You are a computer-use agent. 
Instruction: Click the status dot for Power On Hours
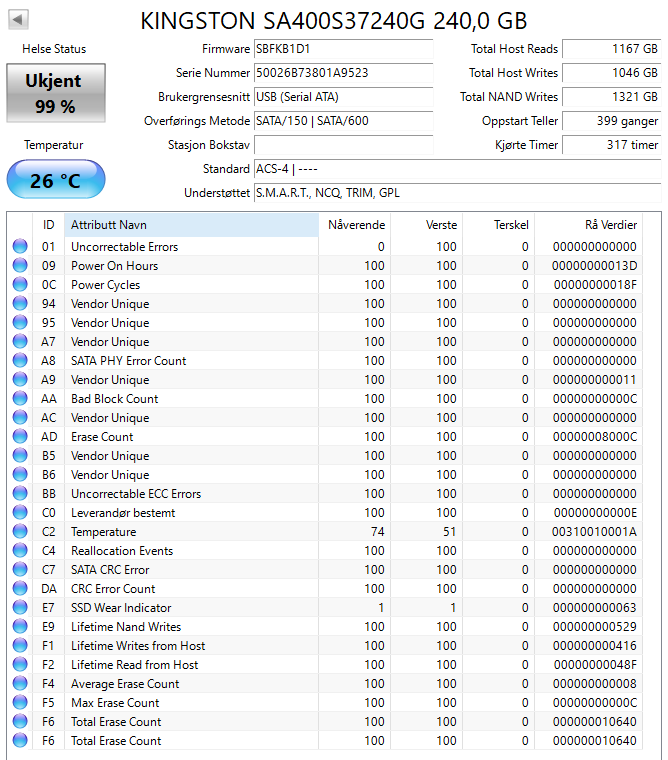20,265
